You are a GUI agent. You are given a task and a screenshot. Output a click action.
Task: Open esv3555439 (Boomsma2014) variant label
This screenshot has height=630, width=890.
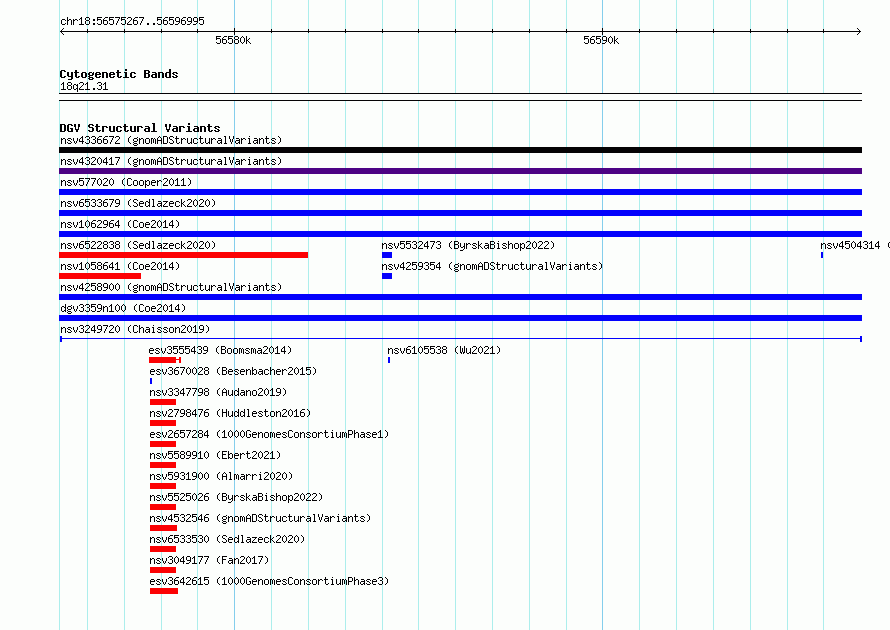click(x=220, y=350)
